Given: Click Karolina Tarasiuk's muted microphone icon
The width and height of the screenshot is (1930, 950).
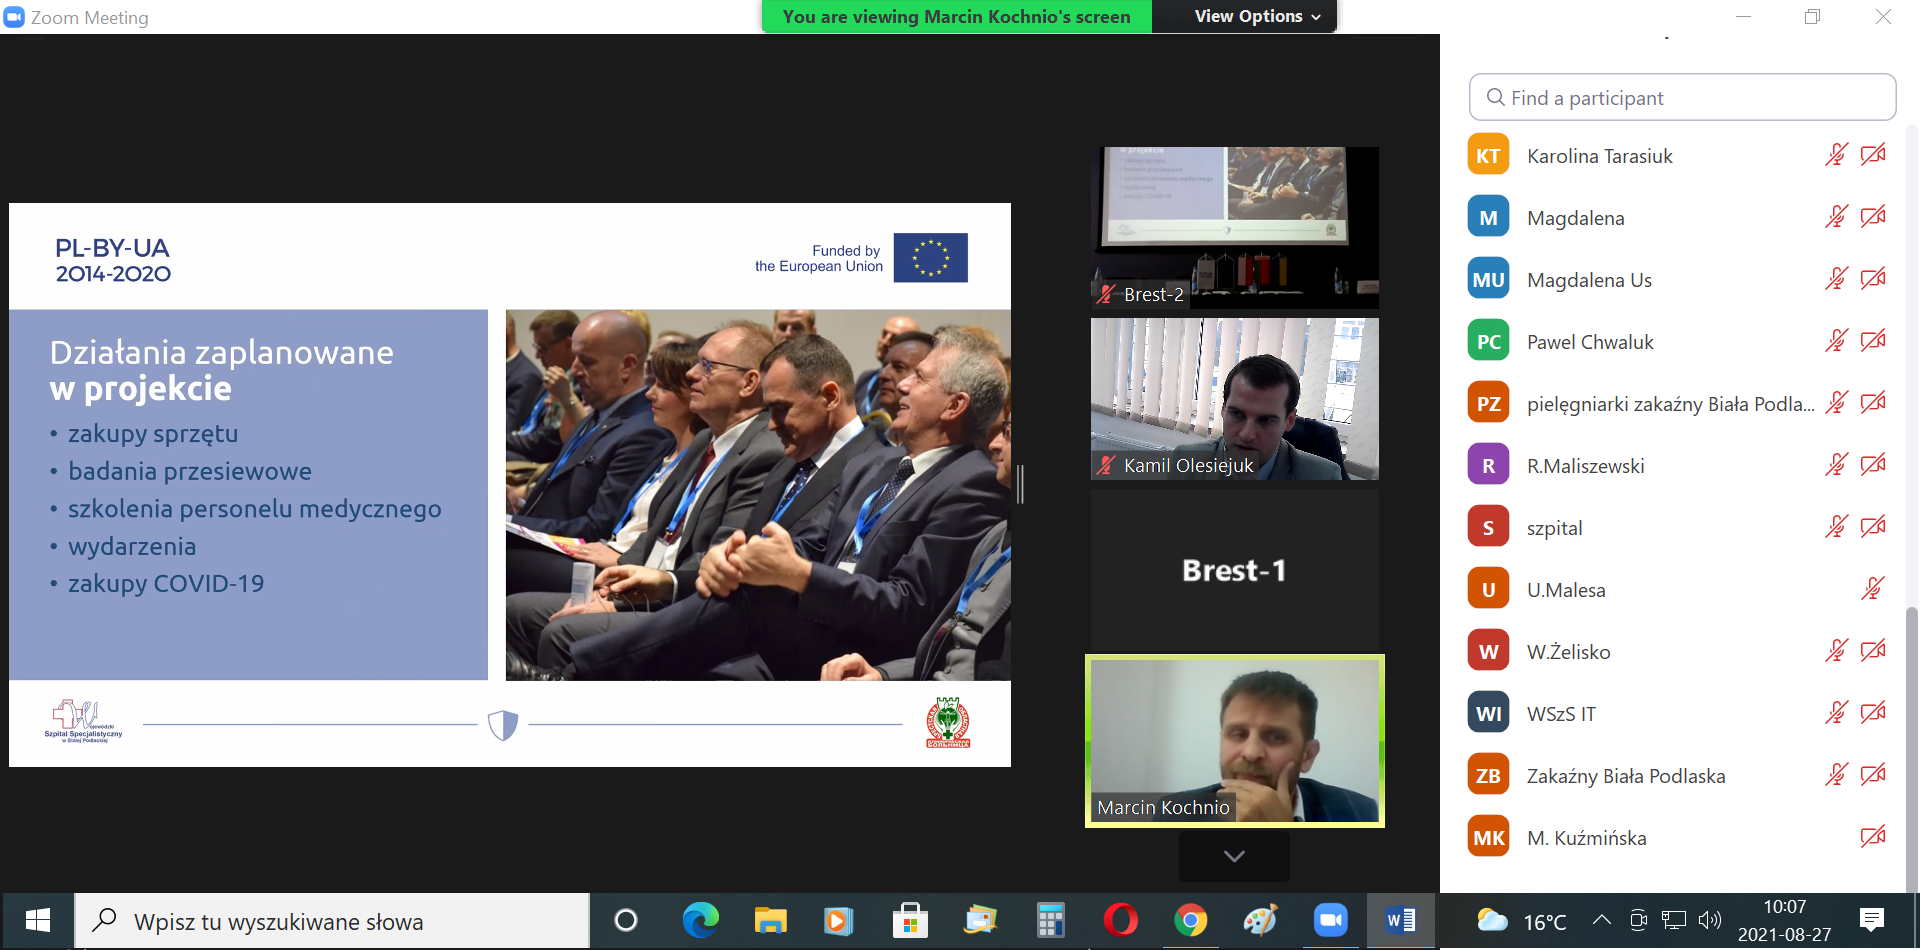Looking at the screenshot, I should click(x=1836, y=155).
